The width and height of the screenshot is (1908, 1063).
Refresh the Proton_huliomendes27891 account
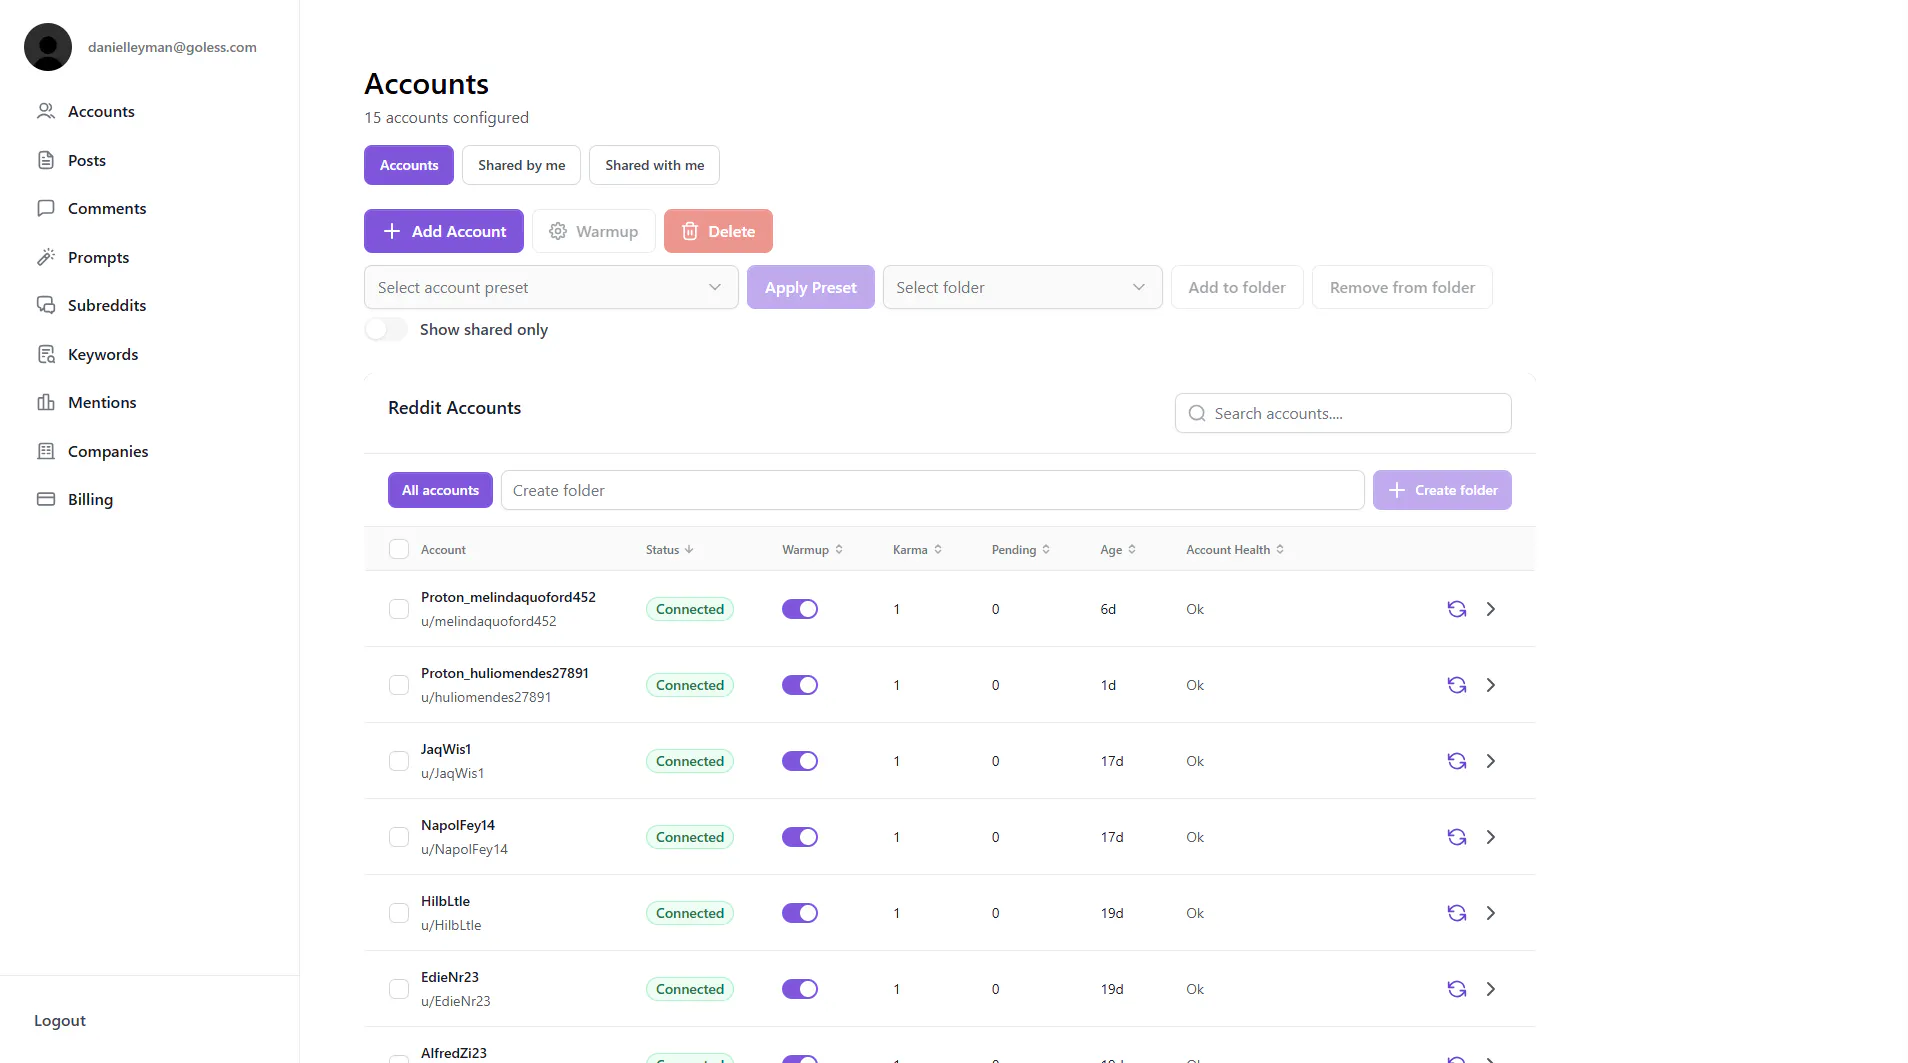pyautogui.click(x=1457, y=685)
